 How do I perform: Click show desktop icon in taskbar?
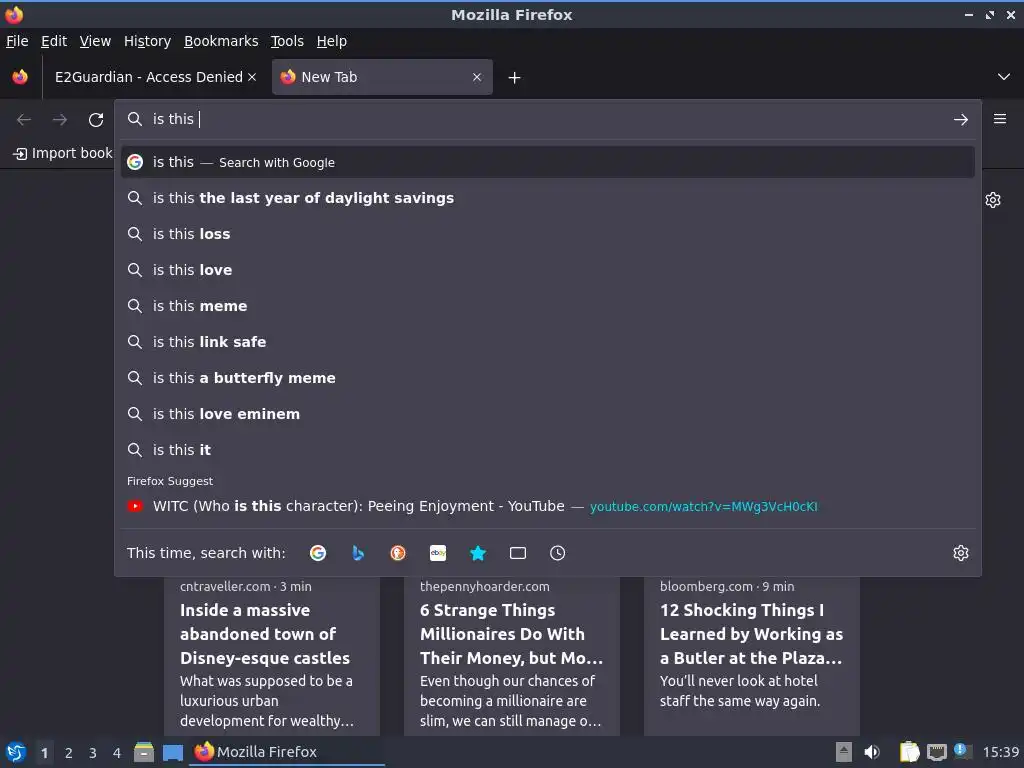click(x=173, y=753)
